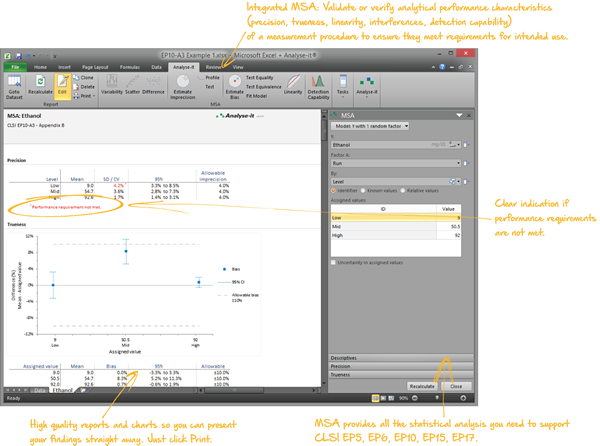Viewport: 600px width, 446px height.
Task: Click the Mid value cell 50.5
Action: click(448, 226)
